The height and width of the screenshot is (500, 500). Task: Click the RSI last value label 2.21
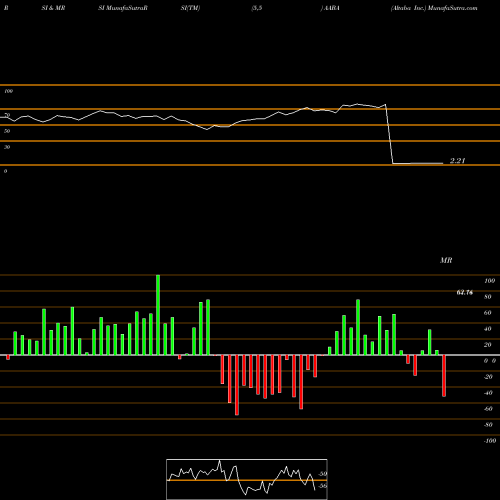pyautogui.click(x=457, y=161)
